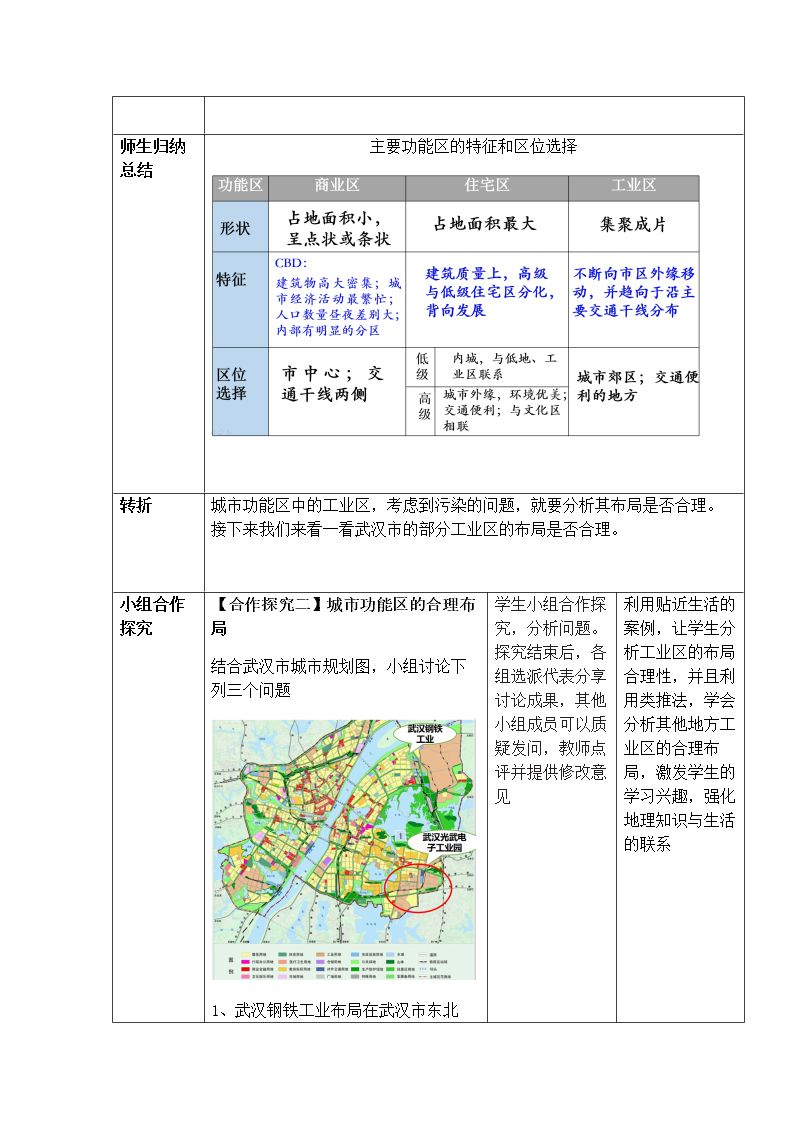Click the 占地面积最大 cell
The height and width of the screenshot is (1123, 794).
485,224
